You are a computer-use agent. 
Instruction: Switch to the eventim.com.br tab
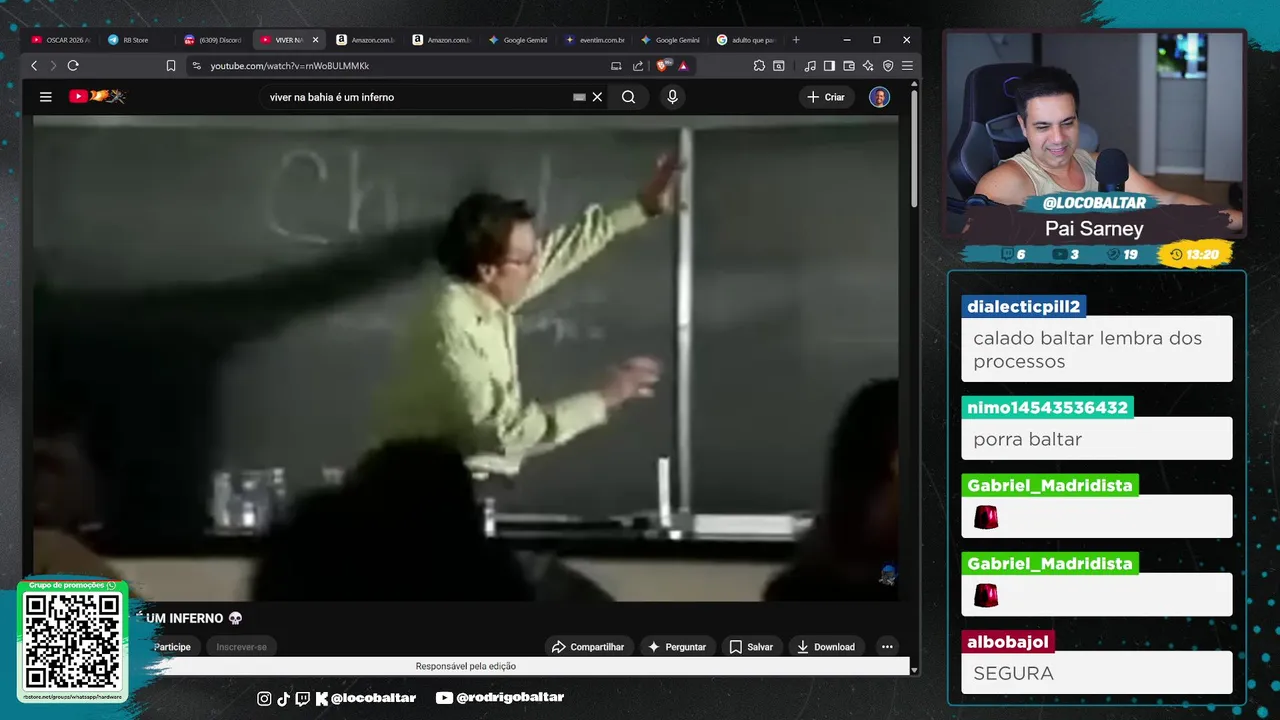pyautogui.click(x=594, y=40)
